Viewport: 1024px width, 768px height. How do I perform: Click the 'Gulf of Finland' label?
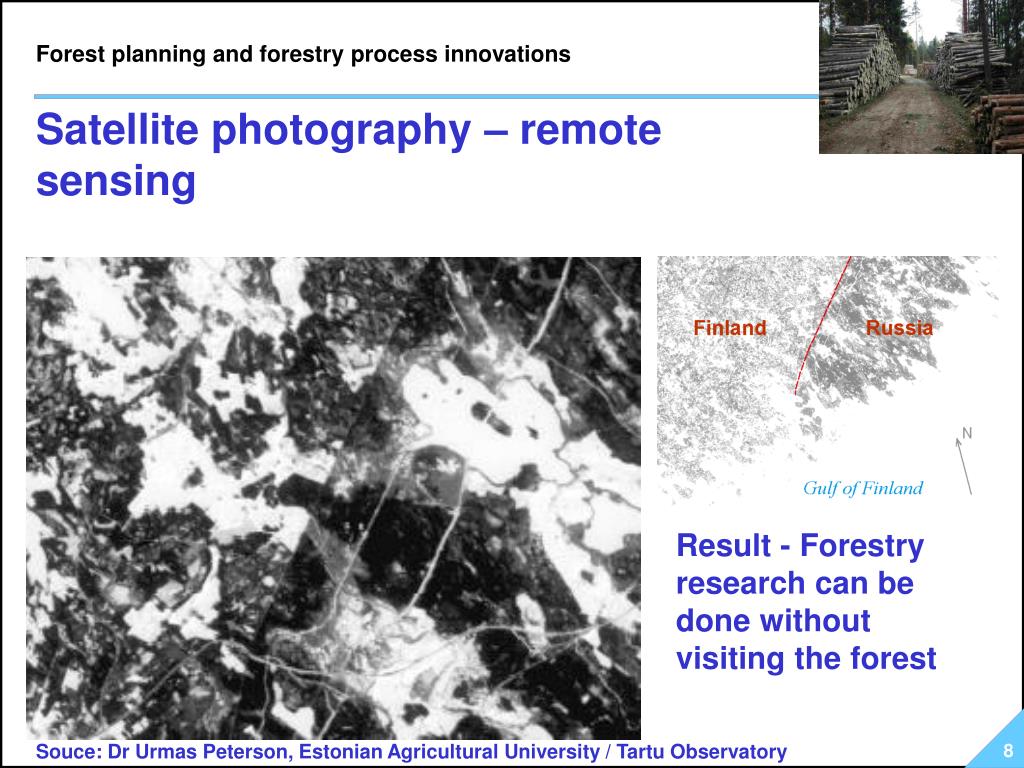click(863, 488)
